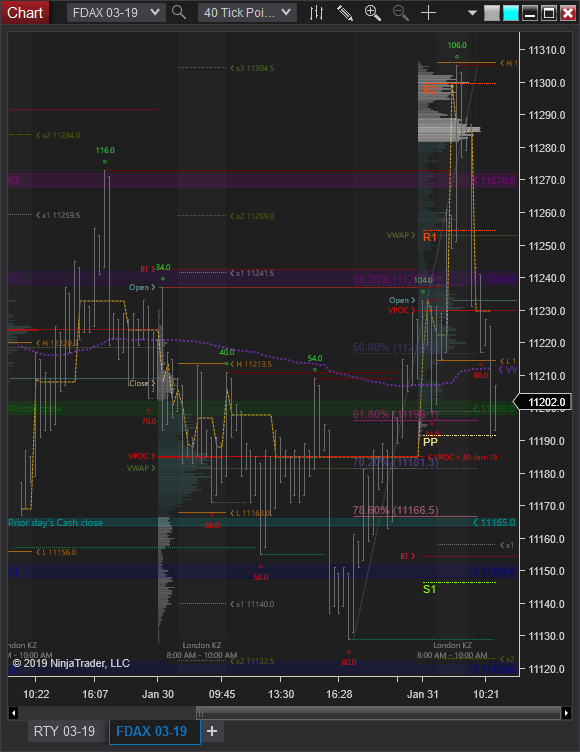Click the 78.60% (11166.5) Fibonacci label
This screenshot has width=580, height=752.
click(x=395, y=510)
